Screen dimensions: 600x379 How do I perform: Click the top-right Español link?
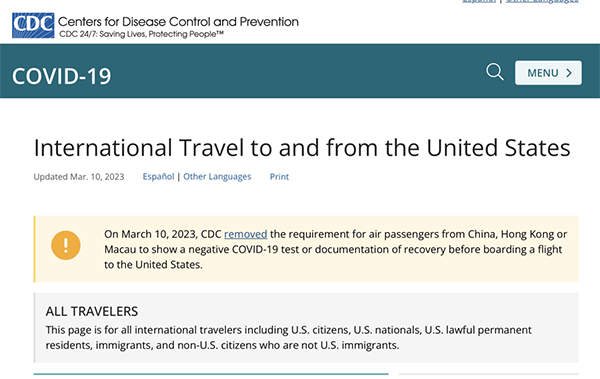click(x=479, y=1)
